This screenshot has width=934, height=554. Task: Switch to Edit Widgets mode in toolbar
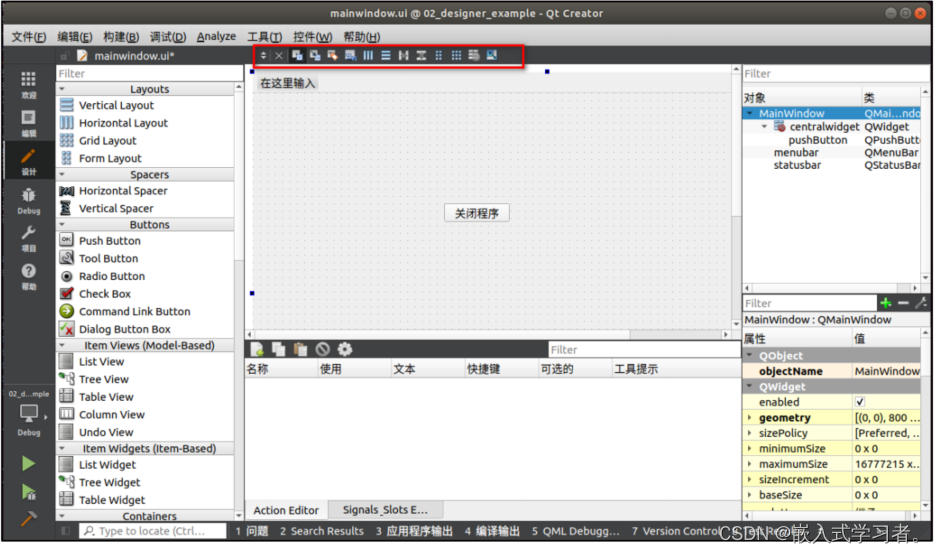(x=297, y=55)
